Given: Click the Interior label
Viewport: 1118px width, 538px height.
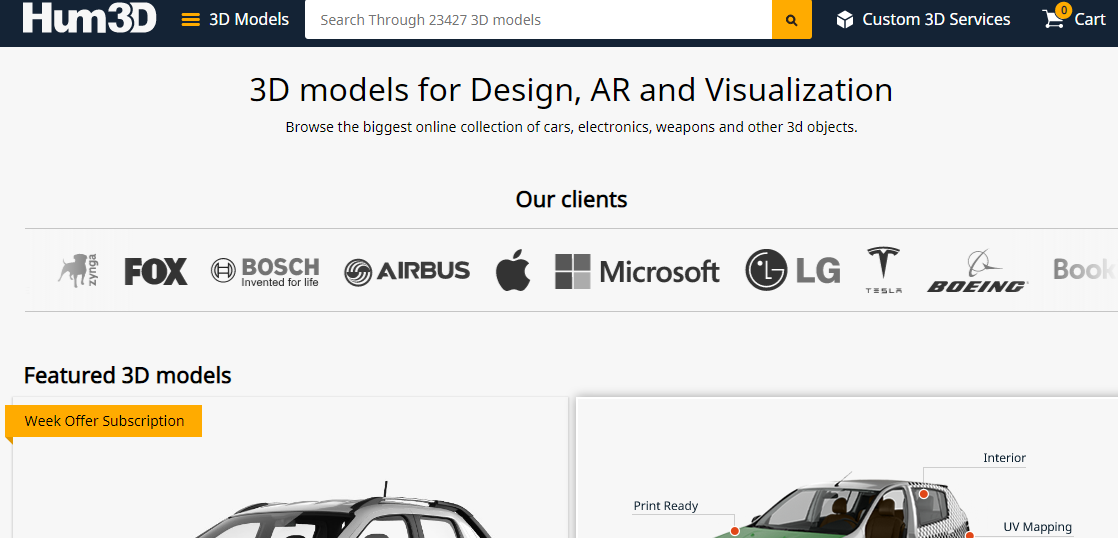Looking at the screenshot, I should (x=1004, y=457).
